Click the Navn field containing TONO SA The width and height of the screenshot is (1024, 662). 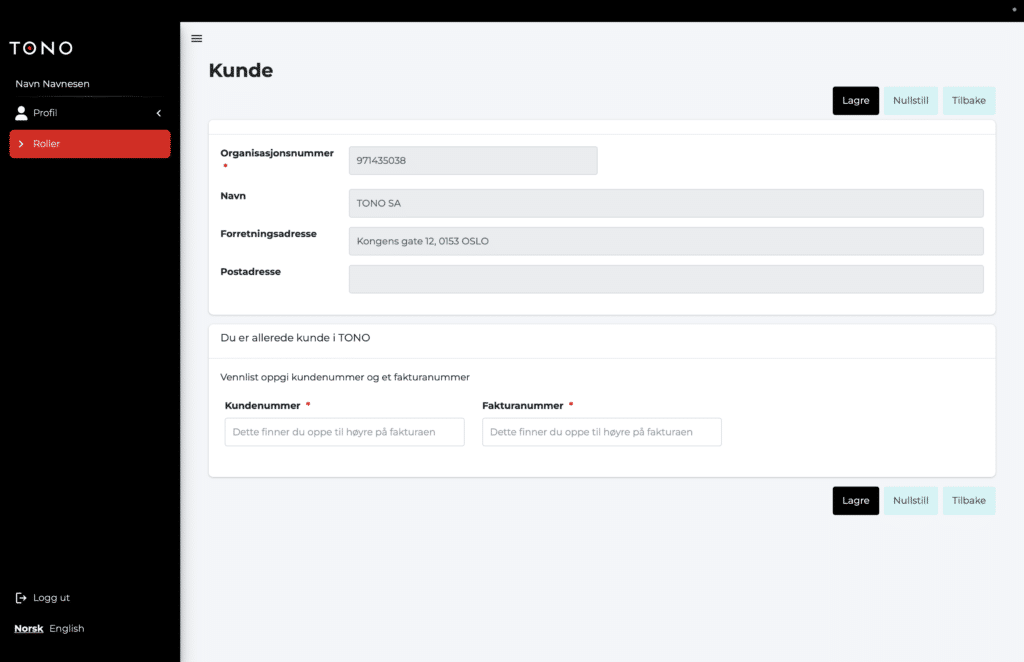(666, 203)
